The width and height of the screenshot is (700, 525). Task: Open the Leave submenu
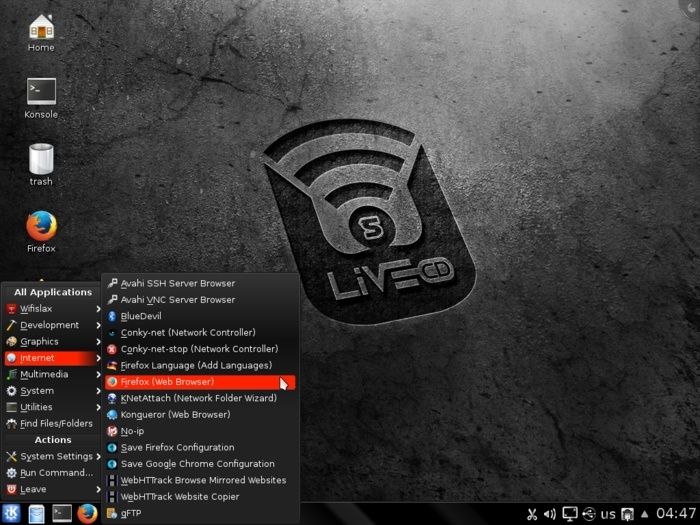click(53, 489)
